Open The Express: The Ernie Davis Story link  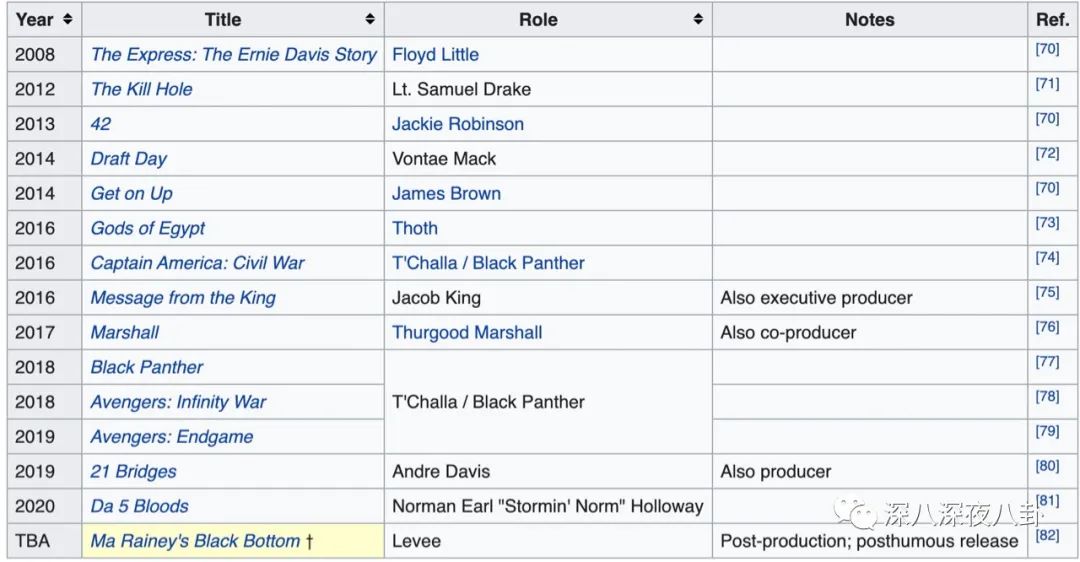[x=234, y=55]
